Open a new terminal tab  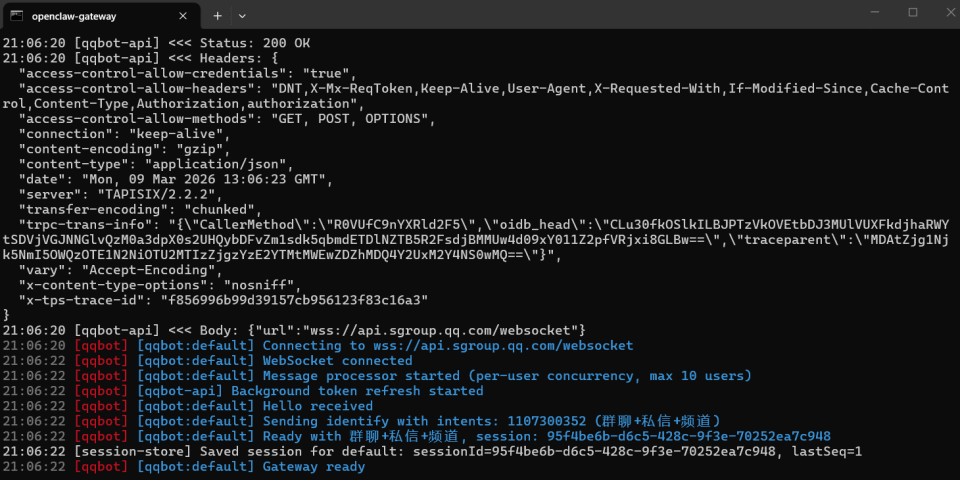217,15
